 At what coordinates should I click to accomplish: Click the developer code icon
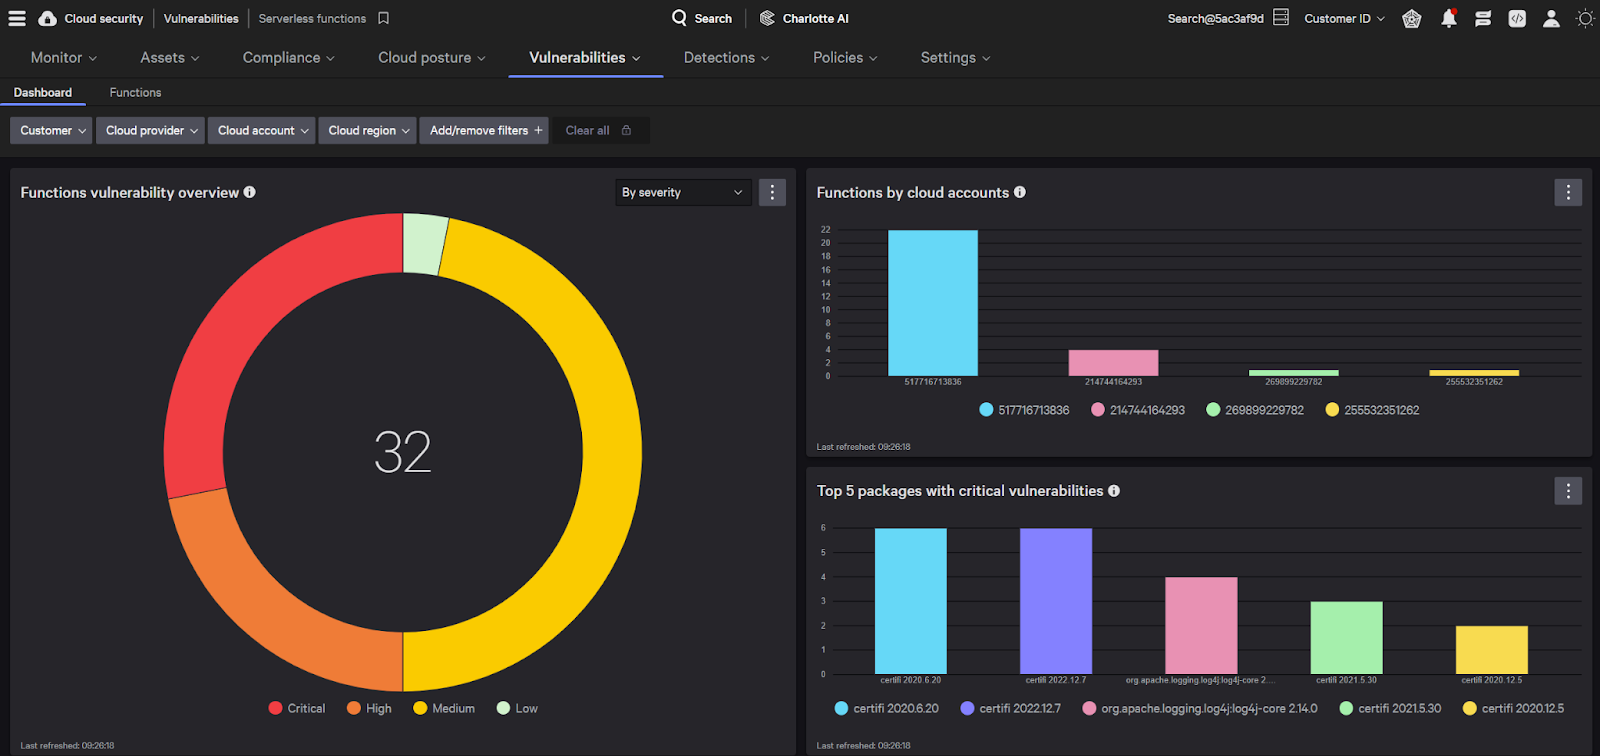coord(1517,18)
